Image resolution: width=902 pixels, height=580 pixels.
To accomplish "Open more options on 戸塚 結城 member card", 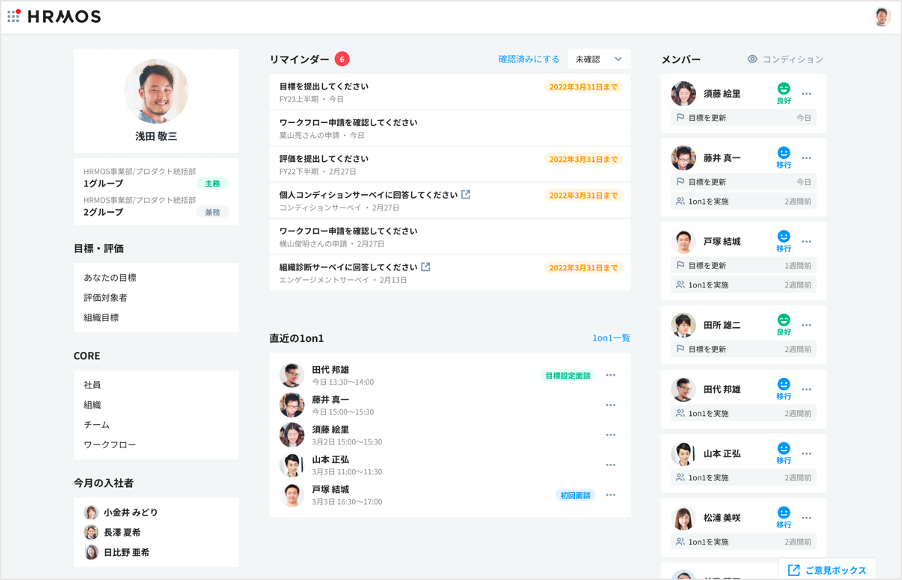I will click(806, 242).
